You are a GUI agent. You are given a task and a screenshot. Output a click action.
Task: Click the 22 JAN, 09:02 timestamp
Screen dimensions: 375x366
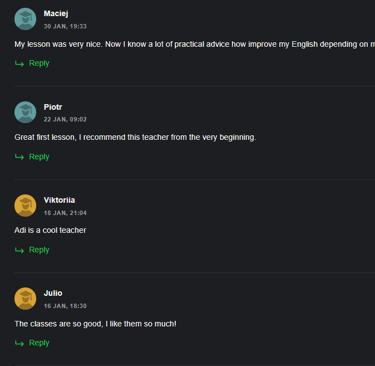65,119
